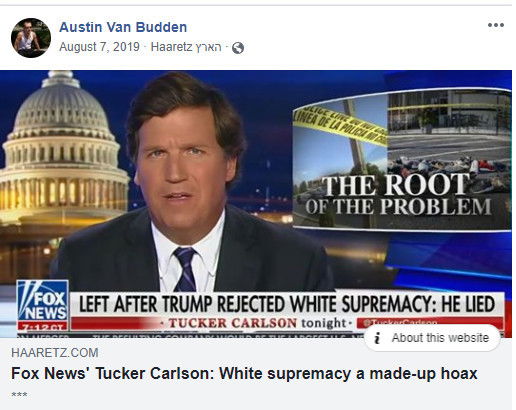The image size is (516, 410).
Task: Click Austin Van Budden's profile picture
Action: click(x=31, y=38)
